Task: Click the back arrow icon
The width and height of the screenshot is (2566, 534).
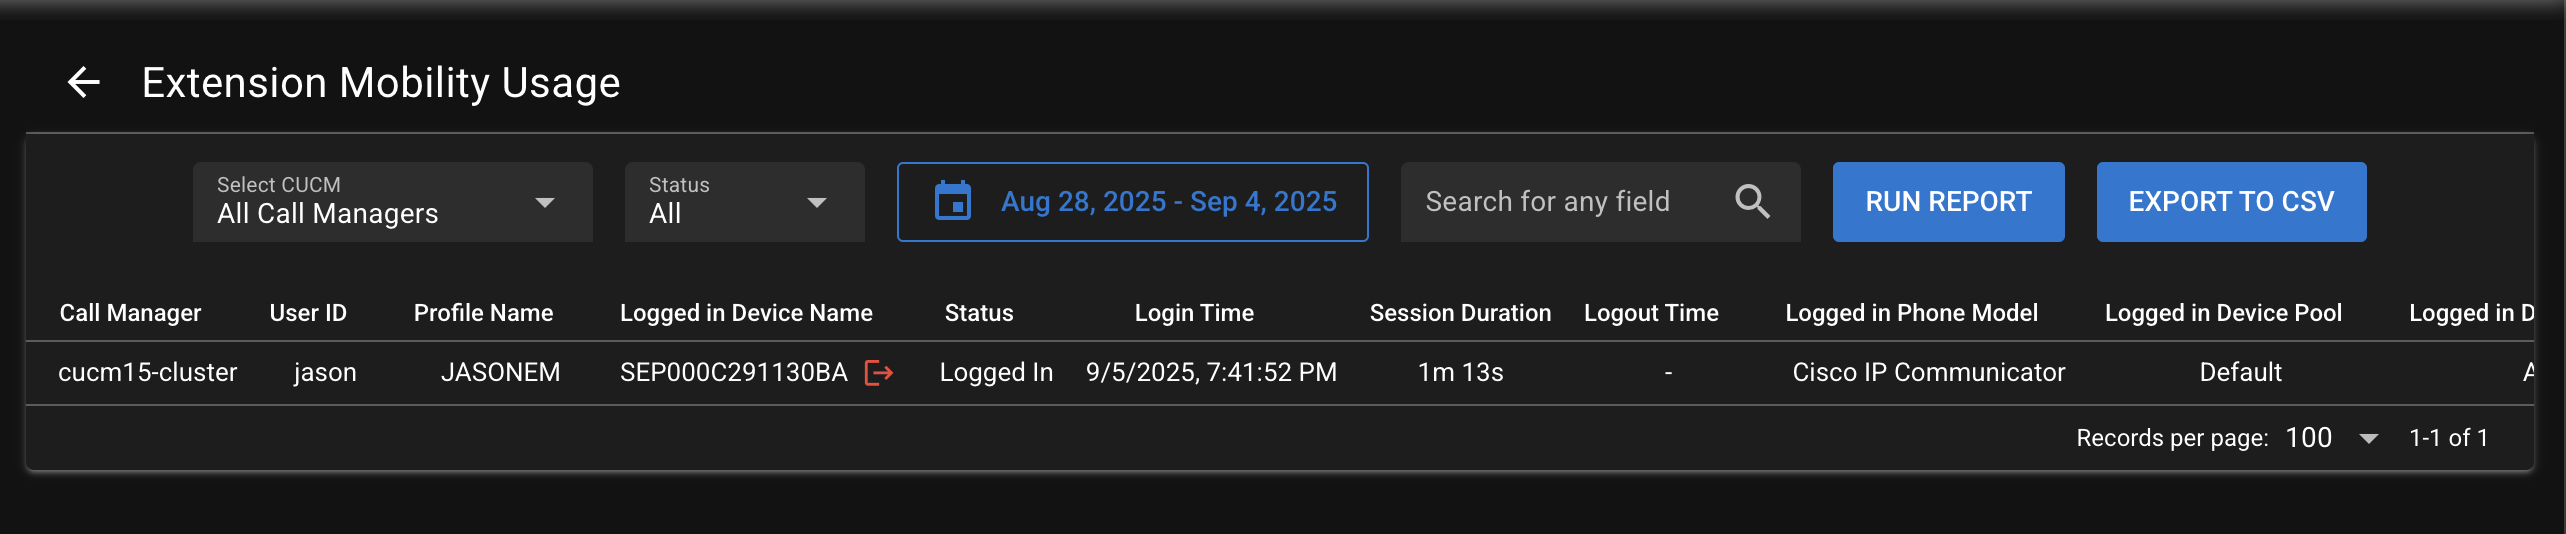Action: (84, 82)
